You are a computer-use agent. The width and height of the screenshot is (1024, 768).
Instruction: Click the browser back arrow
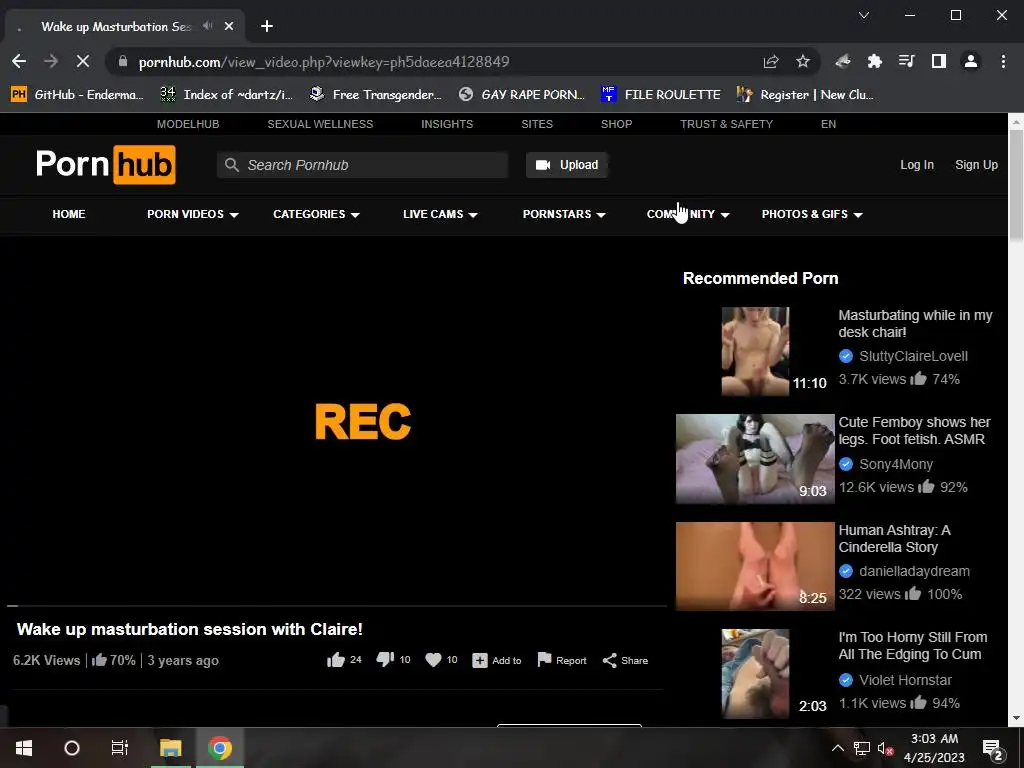coord(19,61)
